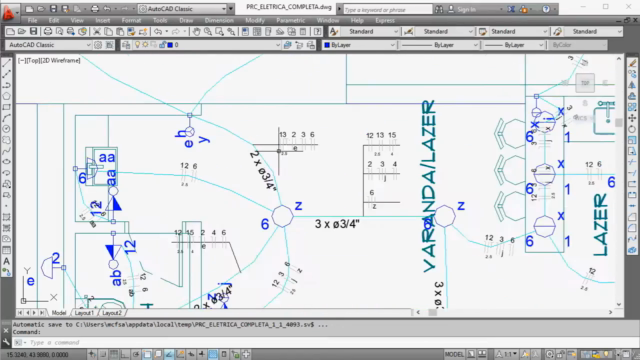Open the Table Style icon
The width and height of the screenshot is (640, 360).
[x=483, y=31]
